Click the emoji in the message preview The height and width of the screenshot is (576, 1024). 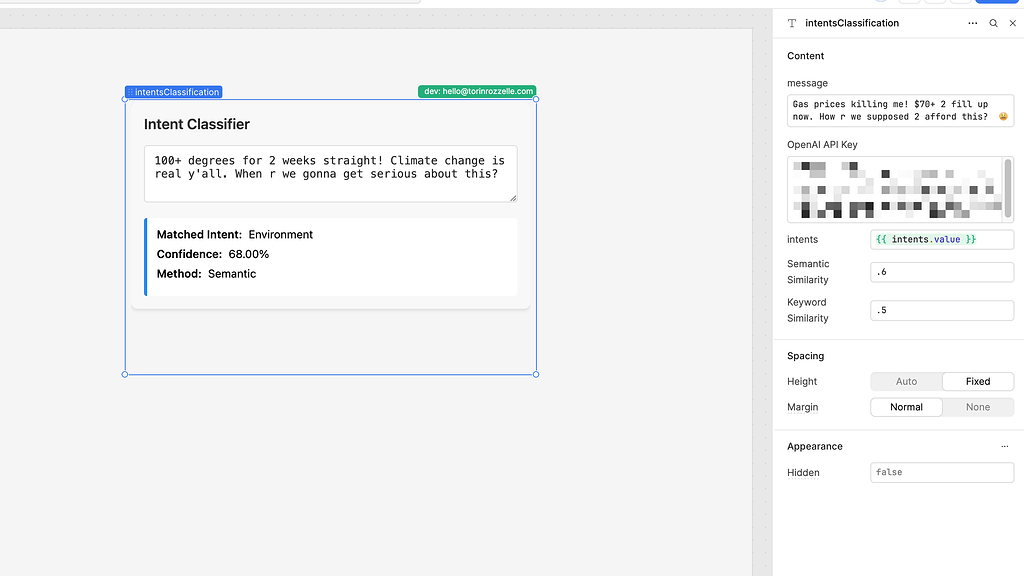click(1002, 115)
